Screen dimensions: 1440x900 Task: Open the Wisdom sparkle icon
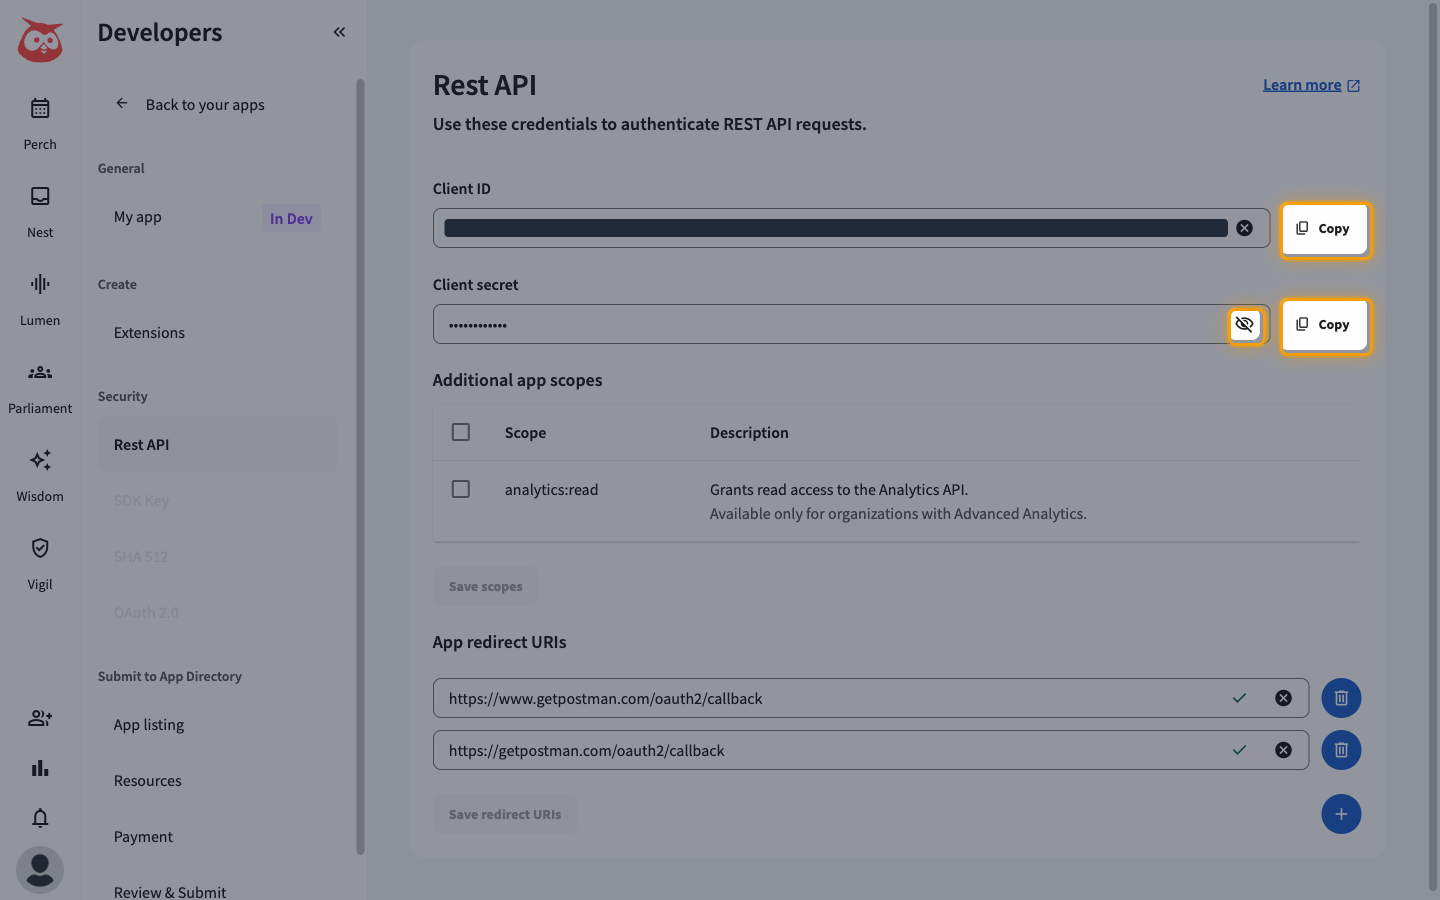pos(40,460)
